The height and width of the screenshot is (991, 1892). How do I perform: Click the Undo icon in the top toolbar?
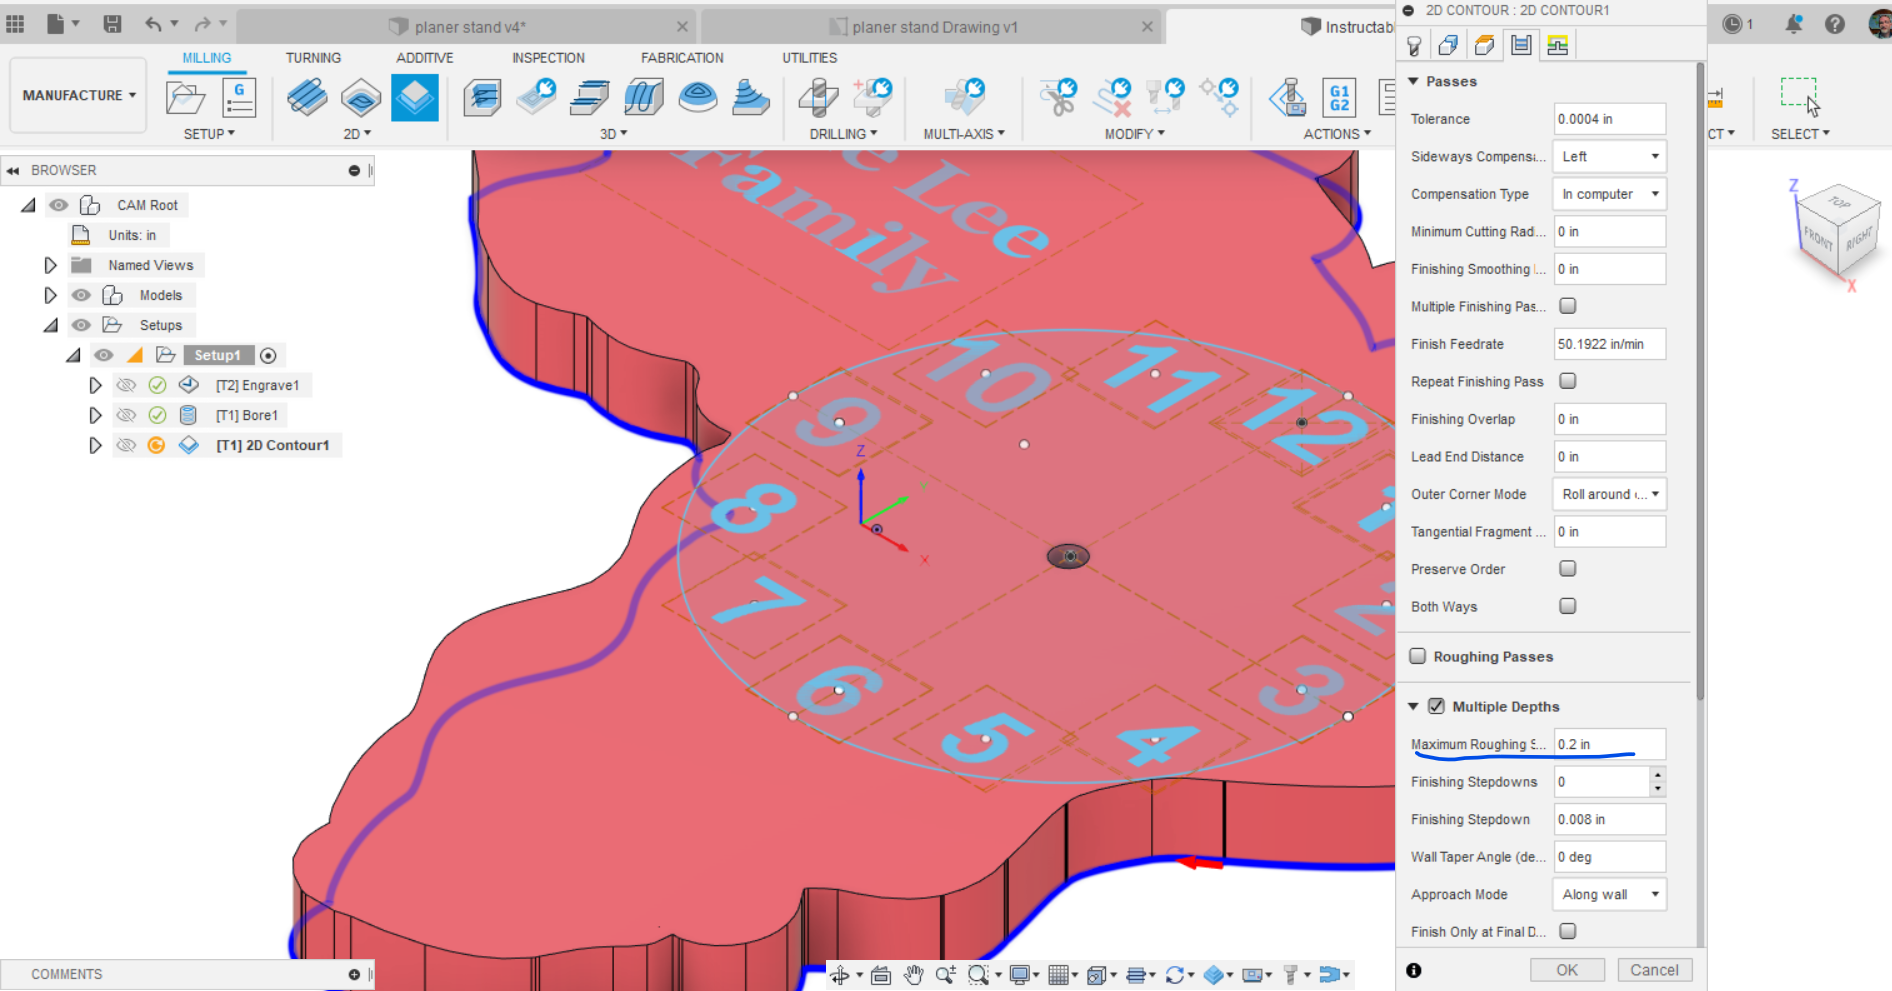152,23
